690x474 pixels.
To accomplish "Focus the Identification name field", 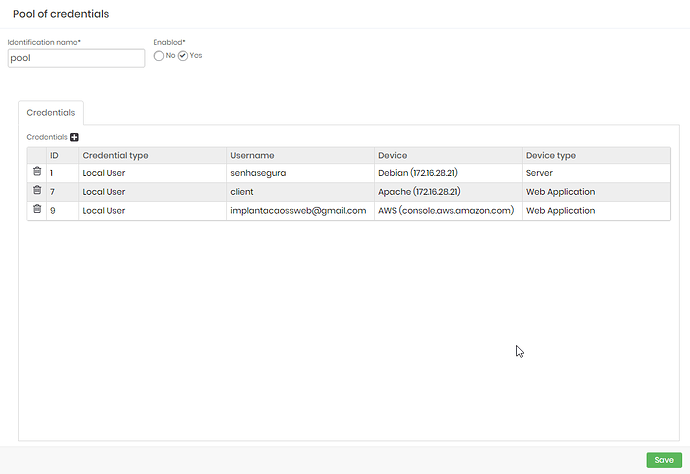I will (76, 58).
